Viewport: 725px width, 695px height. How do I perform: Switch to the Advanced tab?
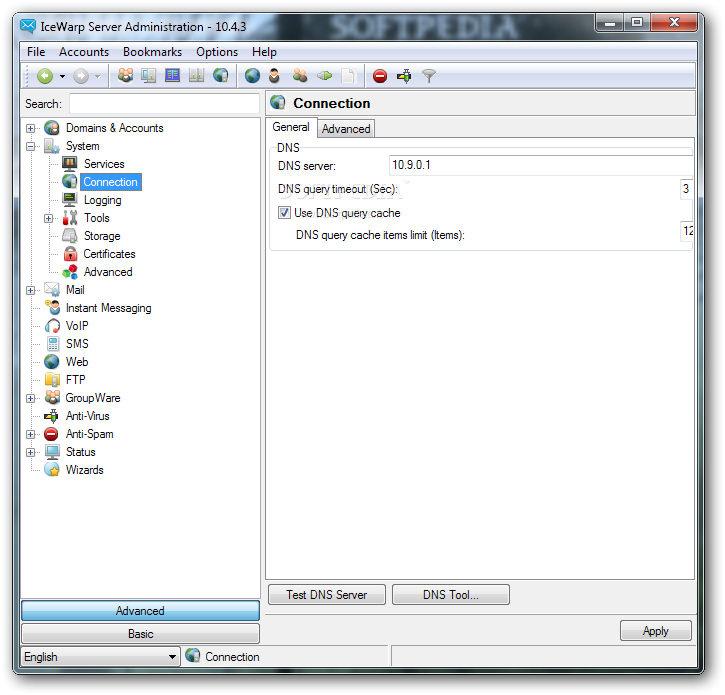[x=346, y=129]
